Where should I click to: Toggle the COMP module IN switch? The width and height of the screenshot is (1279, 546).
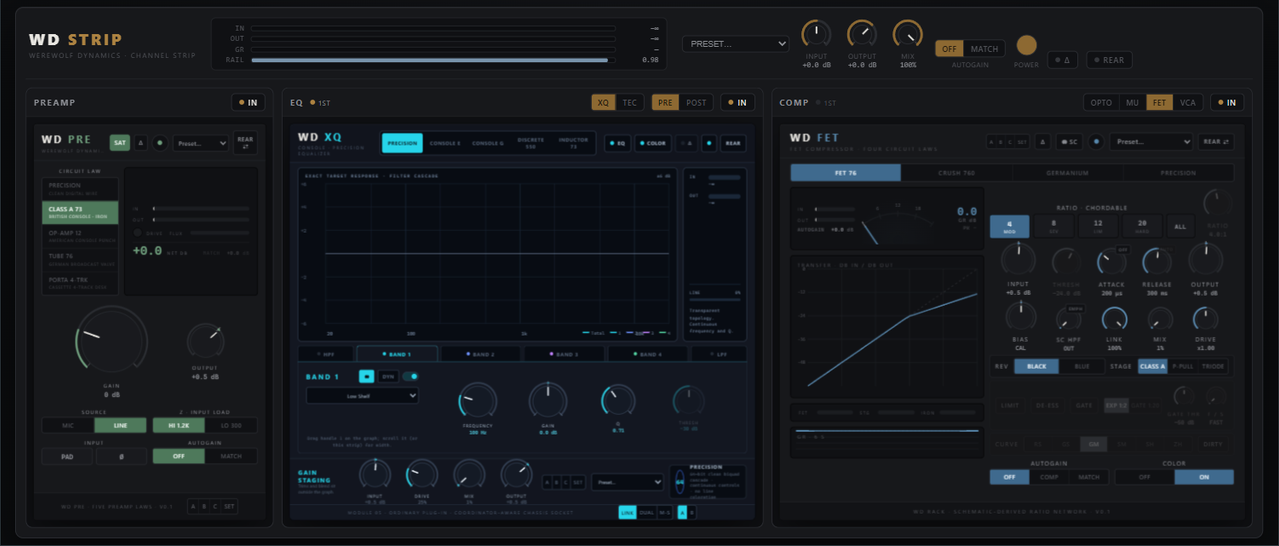[1227, 102]
